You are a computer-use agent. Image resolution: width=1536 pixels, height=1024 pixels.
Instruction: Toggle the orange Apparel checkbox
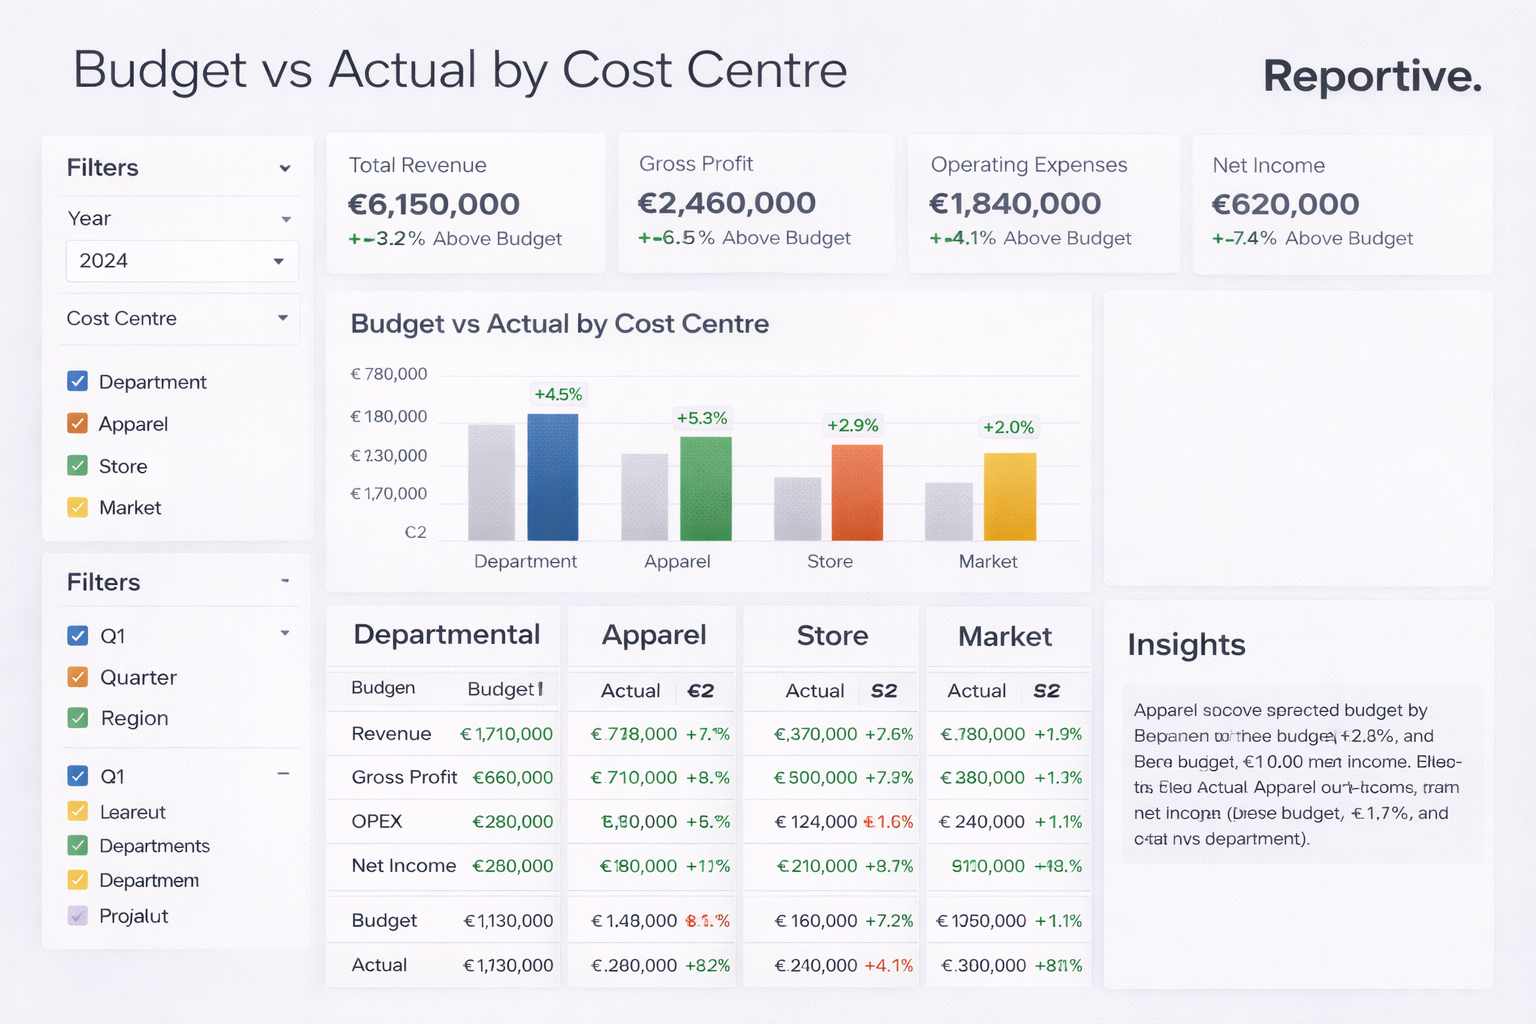(78, 423)
